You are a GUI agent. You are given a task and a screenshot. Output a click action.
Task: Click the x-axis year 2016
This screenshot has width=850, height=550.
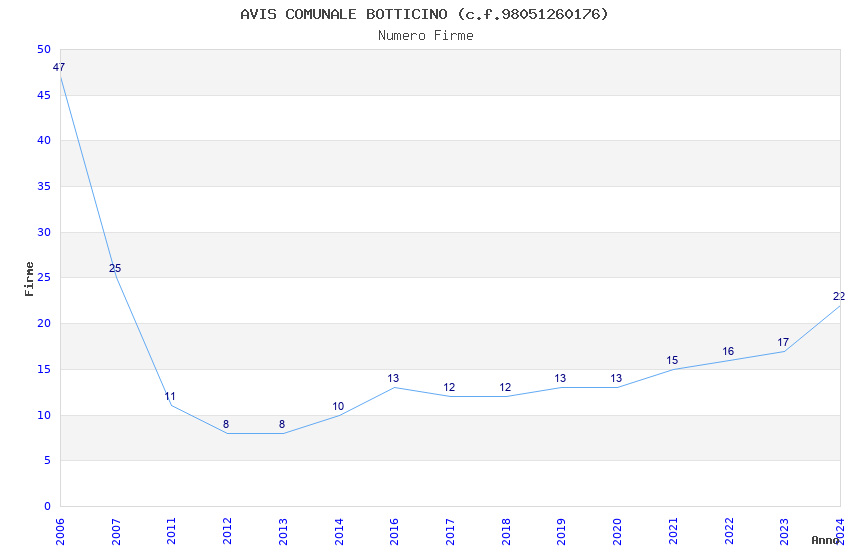click(x=394, y=531)
